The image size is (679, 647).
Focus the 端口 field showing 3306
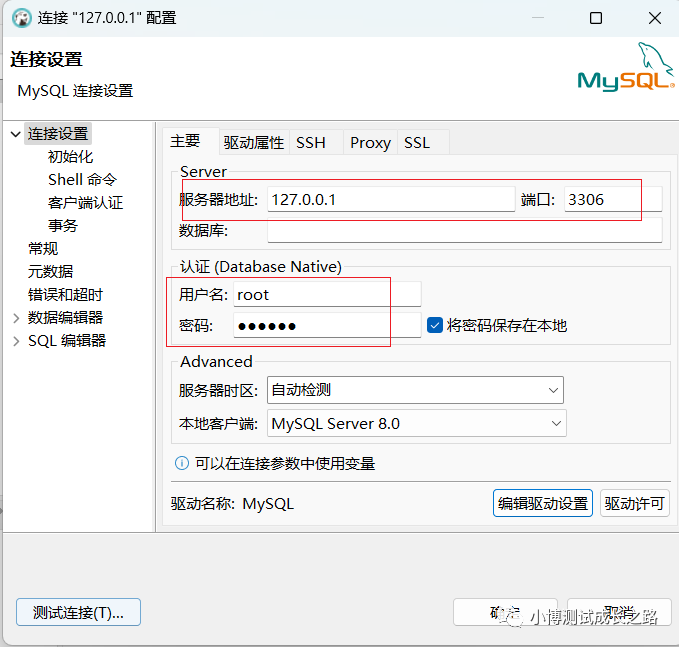click(x=613, y=199)
